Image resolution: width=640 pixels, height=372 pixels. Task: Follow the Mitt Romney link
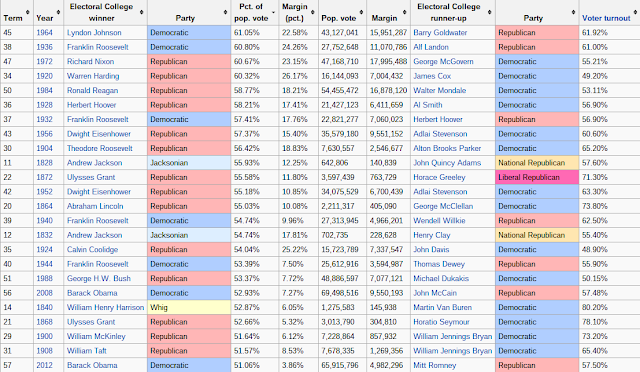[434, 365]
